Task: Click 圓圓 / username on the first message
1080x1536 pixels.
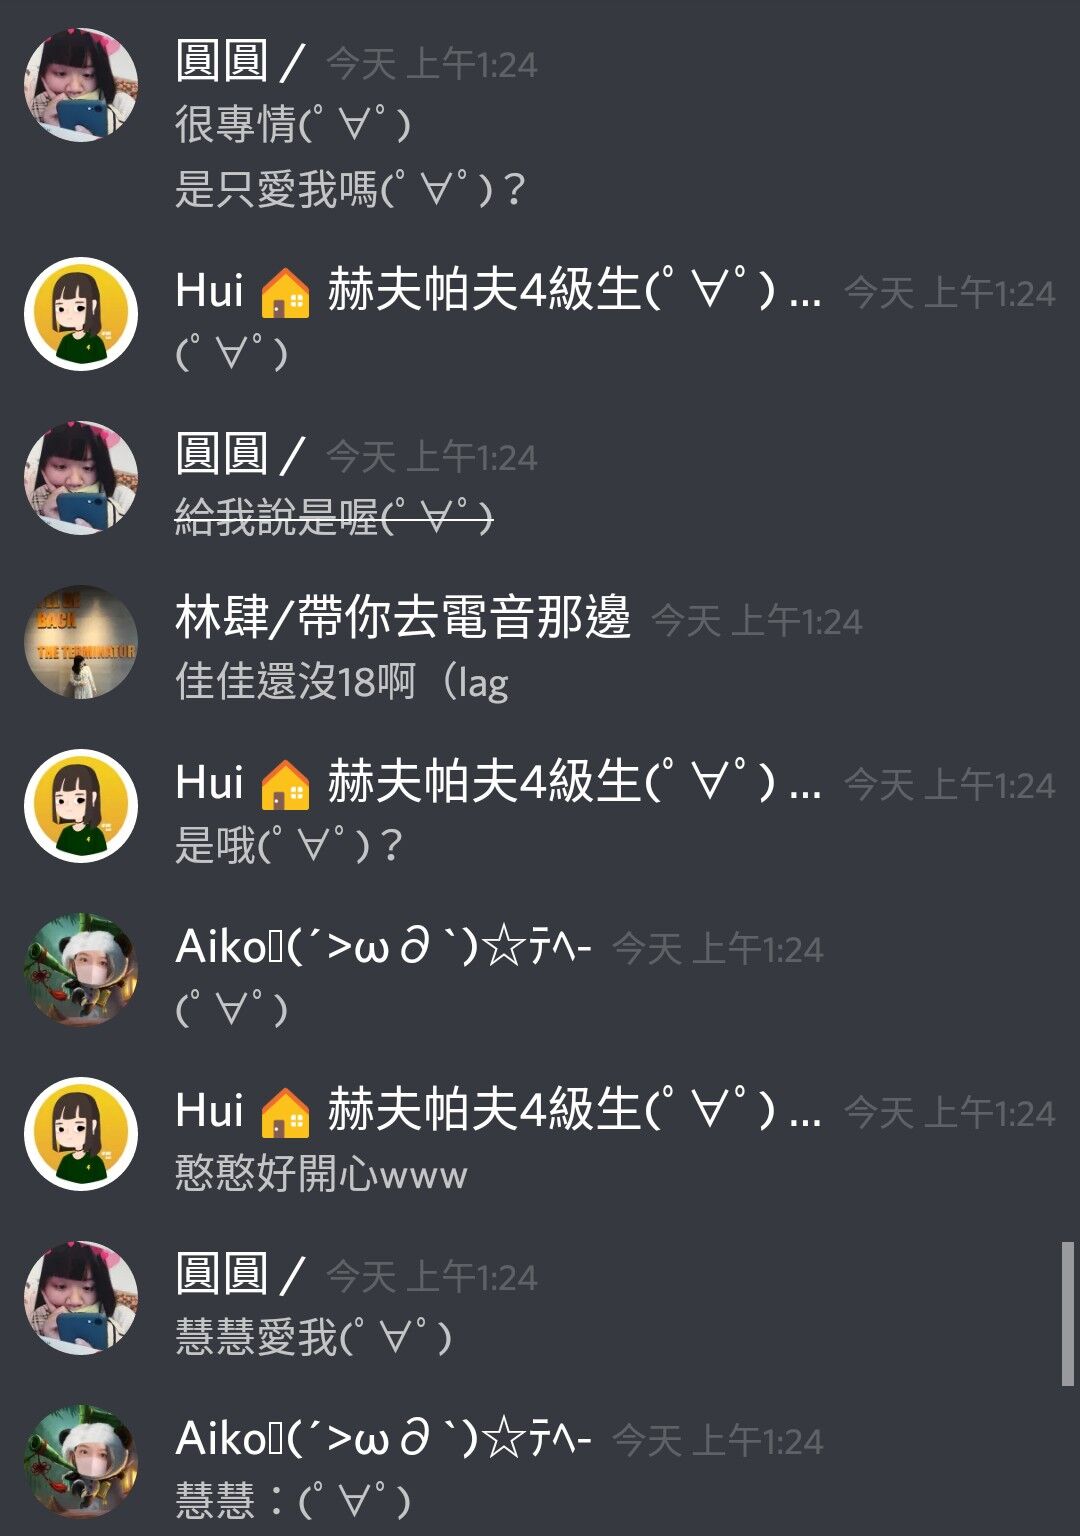Action: point(239,62)
